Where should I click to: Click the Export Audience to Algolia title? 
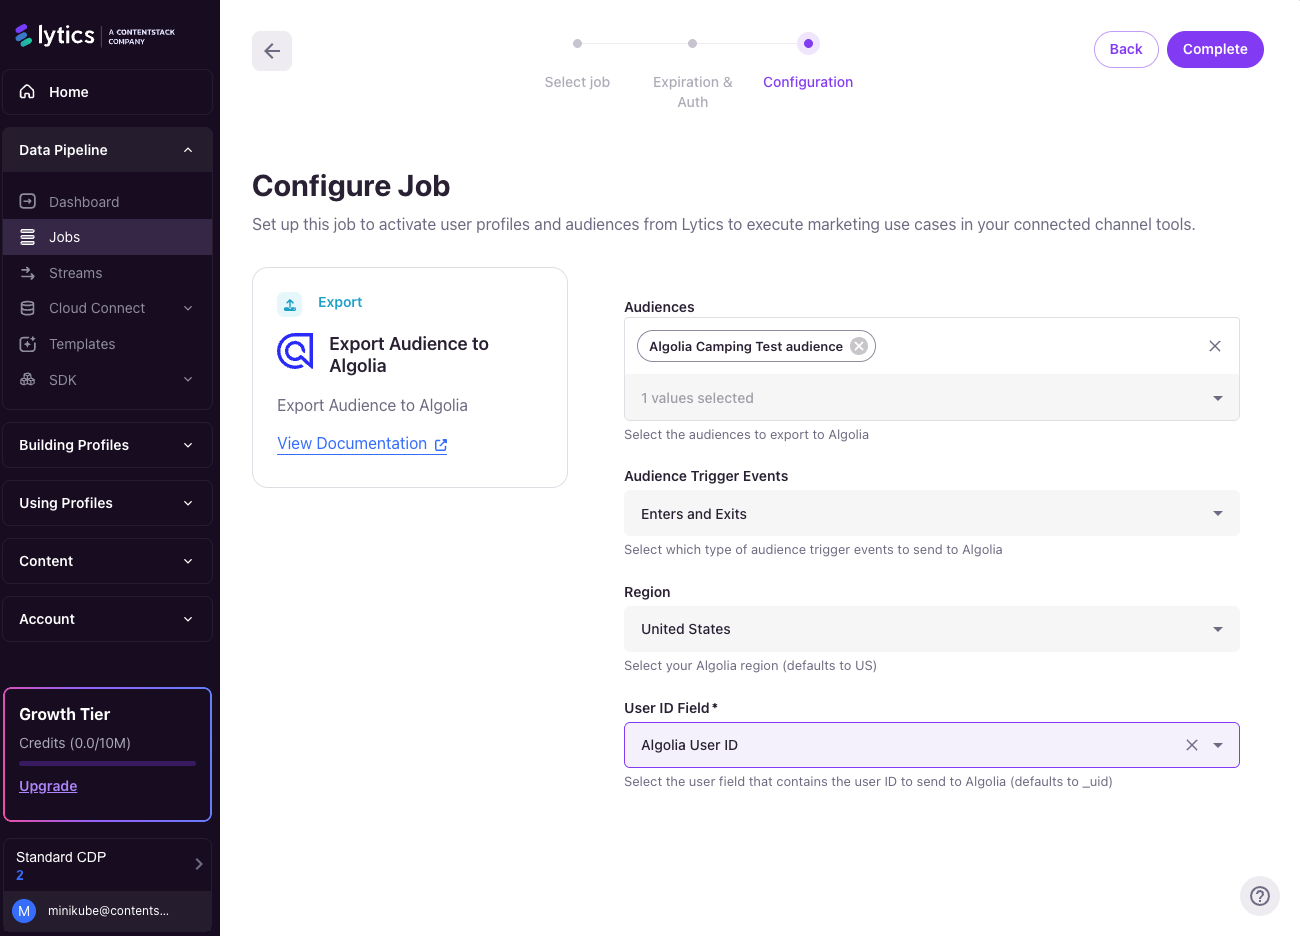409,355
